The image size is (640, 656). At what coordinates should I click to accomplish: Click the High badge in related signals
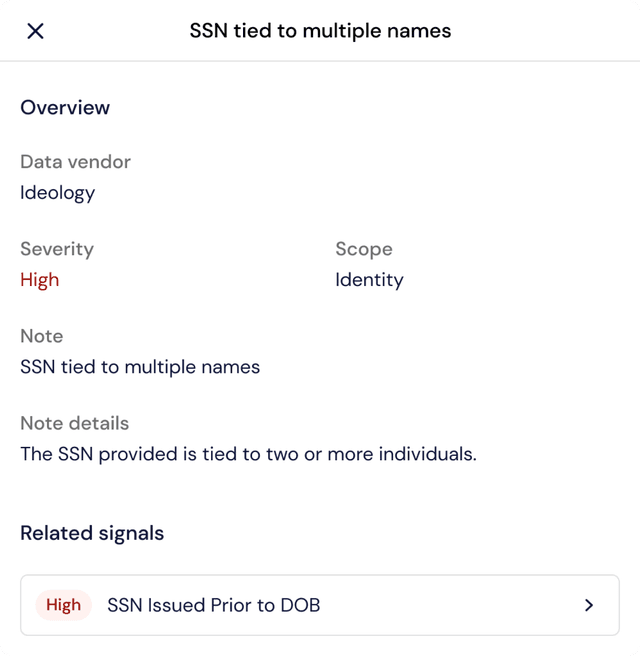point(64,605)
